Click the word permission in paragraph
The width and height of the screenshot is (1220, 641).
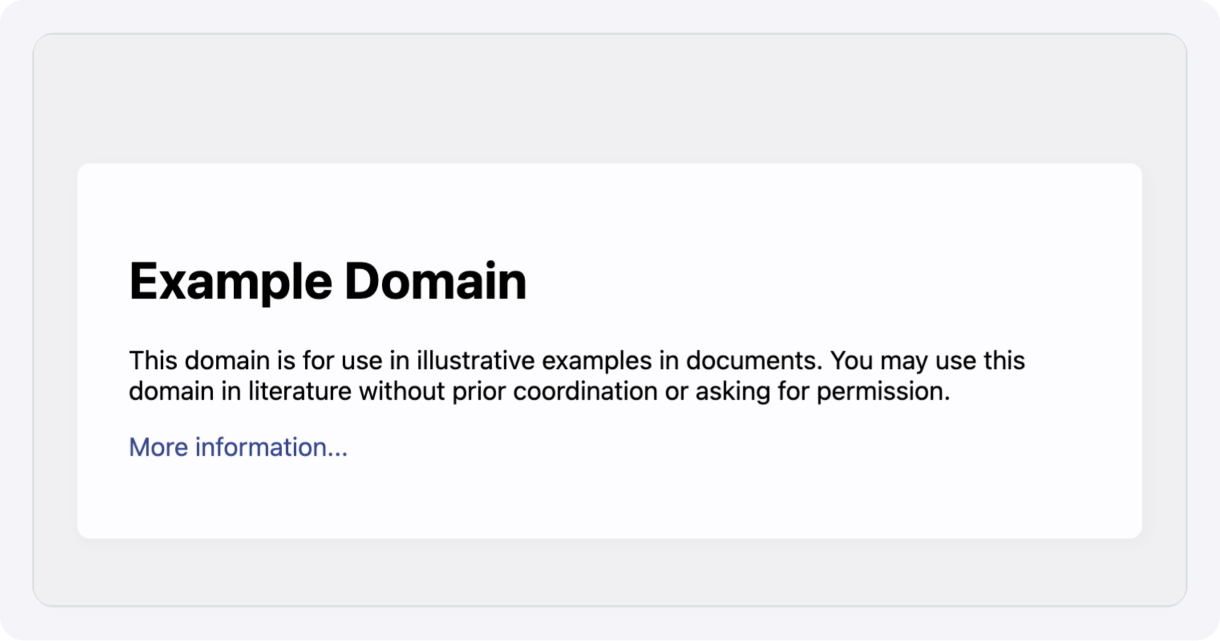click(x=883, y=391)
